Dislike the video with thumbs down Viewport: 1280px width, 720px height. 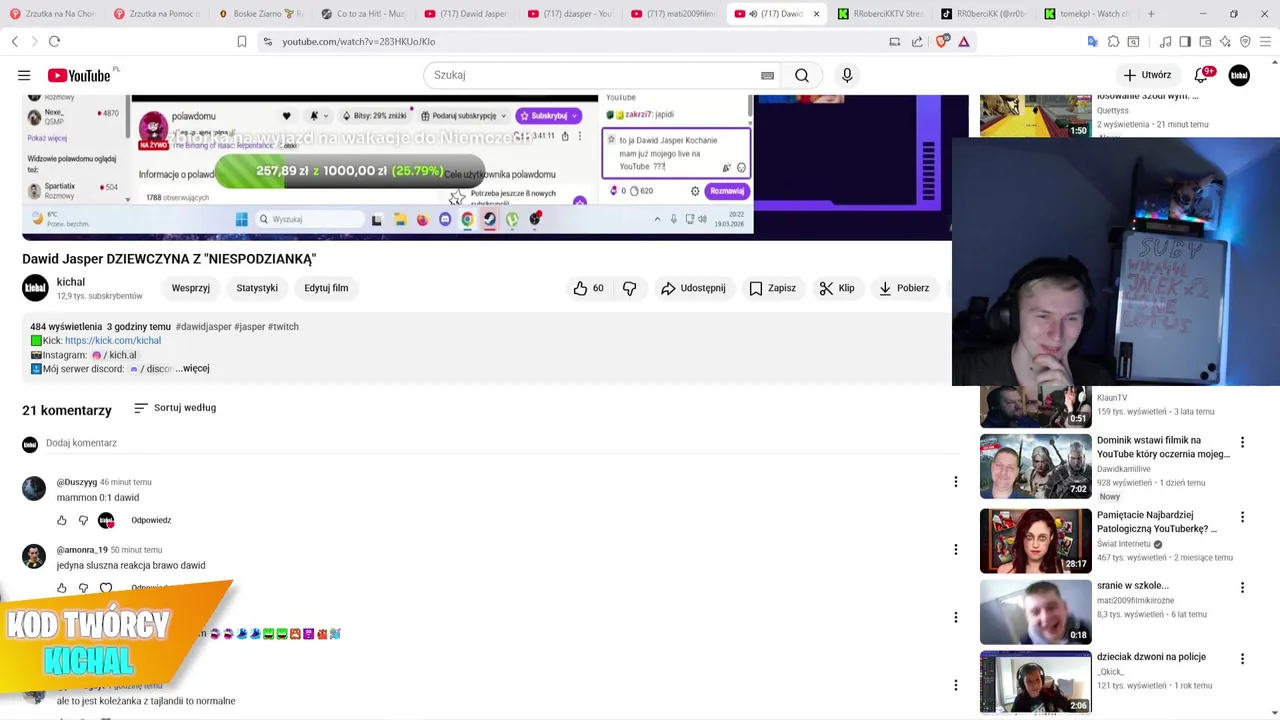point(630,288)
